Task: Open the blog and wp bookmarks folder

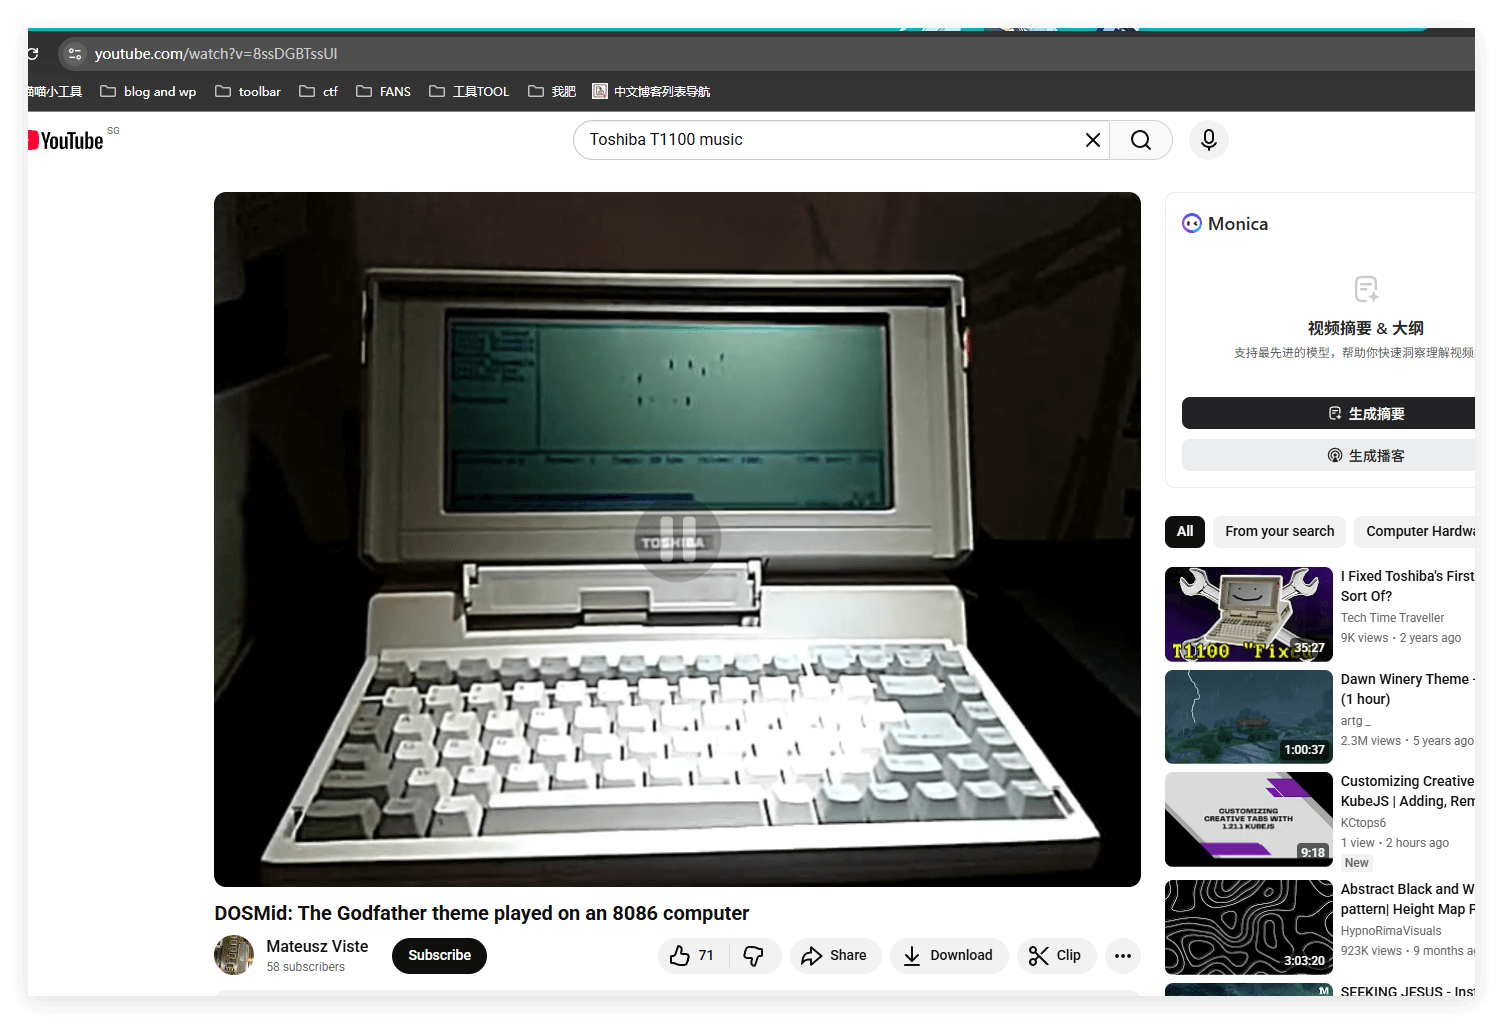Action: [x=148, y=92]
